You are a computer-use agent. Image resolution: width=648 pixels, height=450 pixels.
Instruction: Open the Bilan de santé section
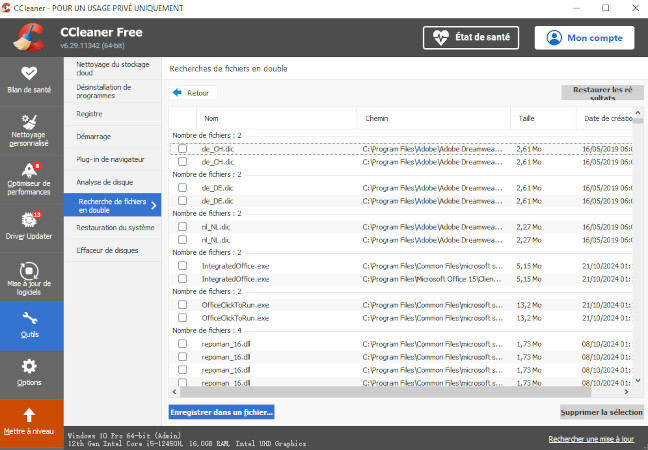pos(29,81)
